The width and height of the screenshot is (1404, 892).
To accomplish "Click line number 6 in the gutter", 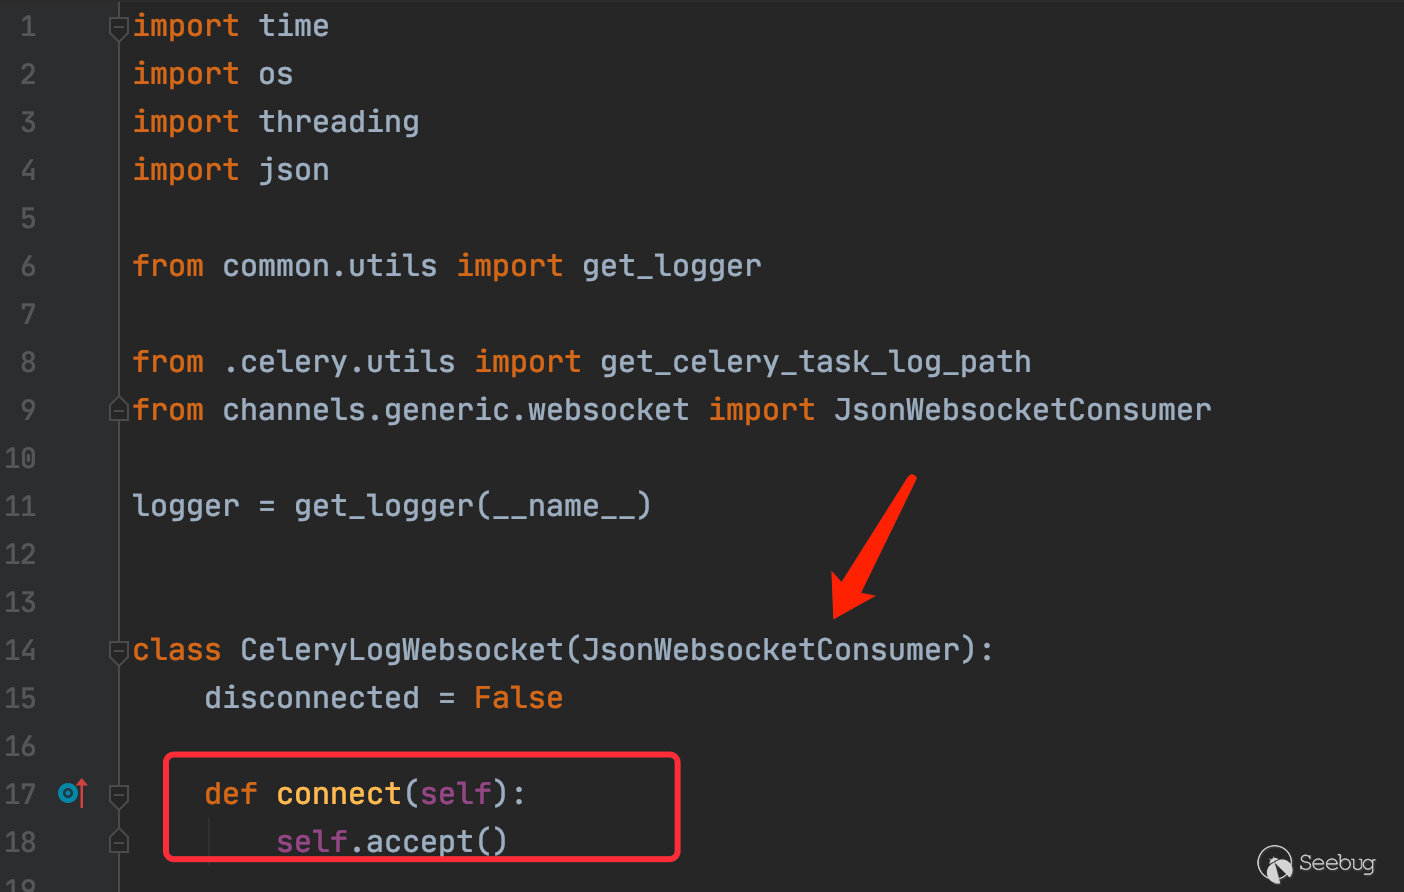I will pos(28,266).
